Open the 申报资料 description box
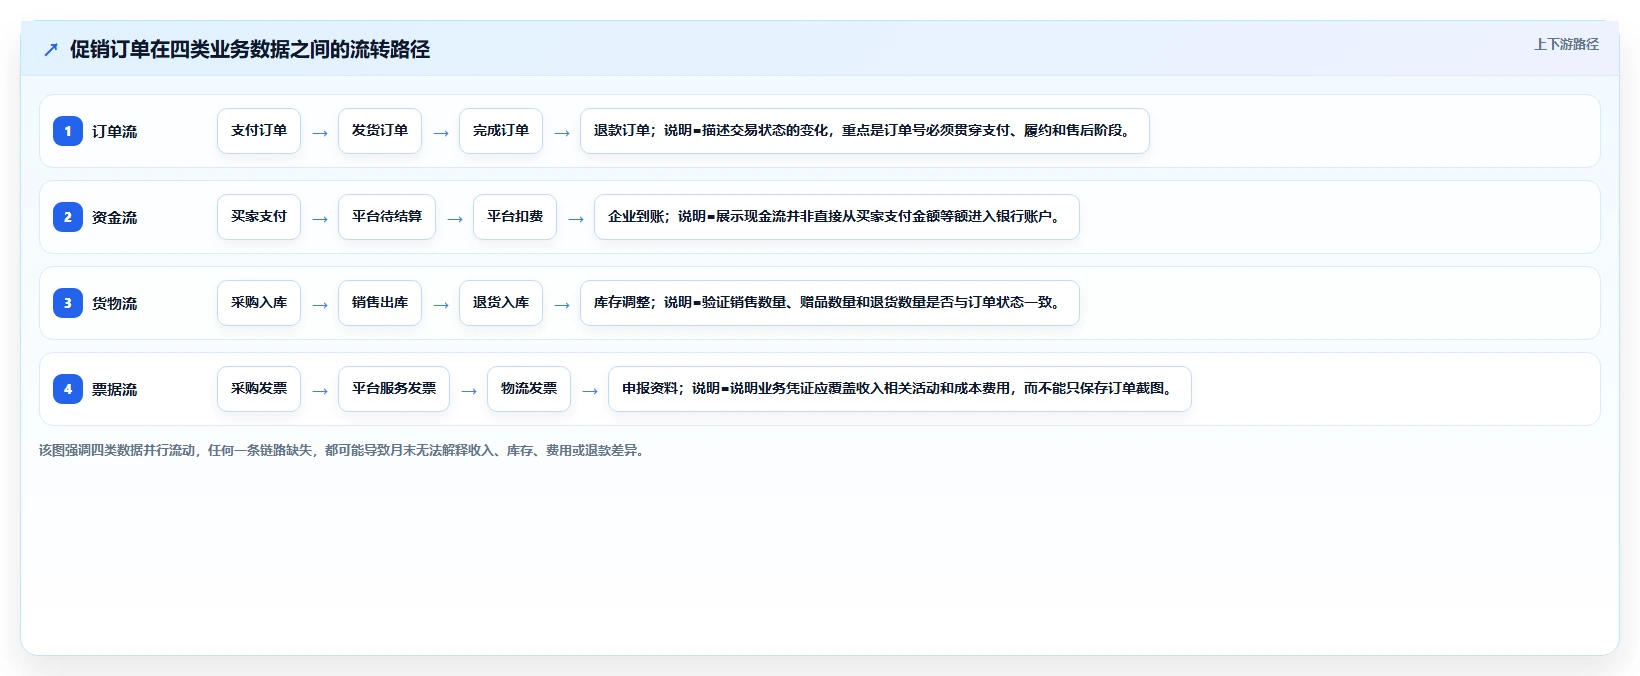Viewport: 1640px width, 676px height. [900, 389]
